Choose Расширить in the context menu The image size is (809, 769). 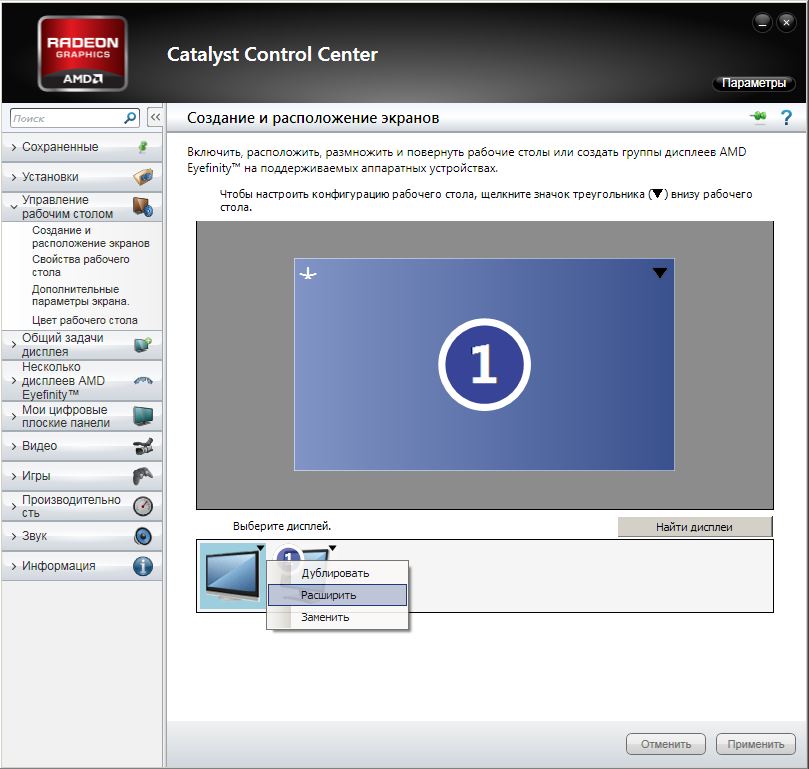[x=328, y=595]
